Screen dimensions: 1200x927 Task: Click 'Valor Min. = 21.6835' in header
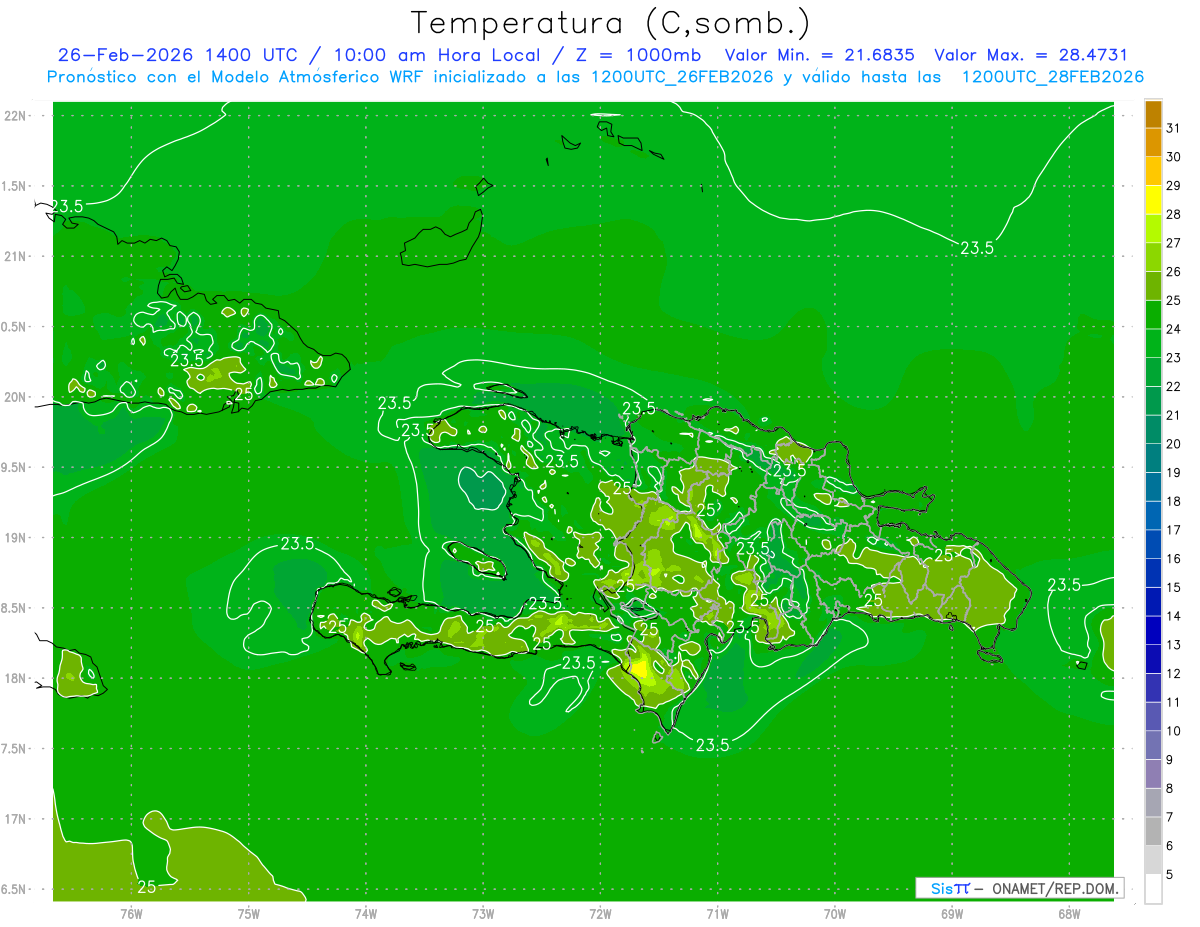(819, 55)
